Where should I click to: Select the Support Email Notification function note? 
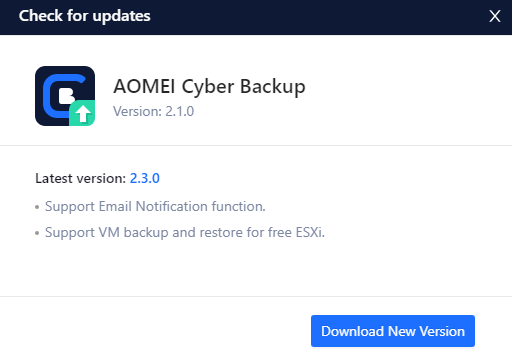coord(155,206)
